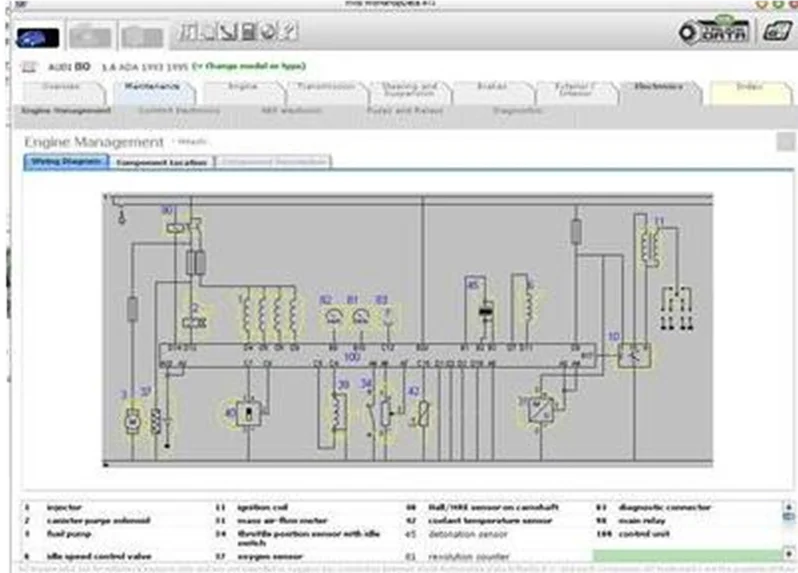Open the ABS submenu item
Viewport: 798px width, 573px height.
coord(291,110)
